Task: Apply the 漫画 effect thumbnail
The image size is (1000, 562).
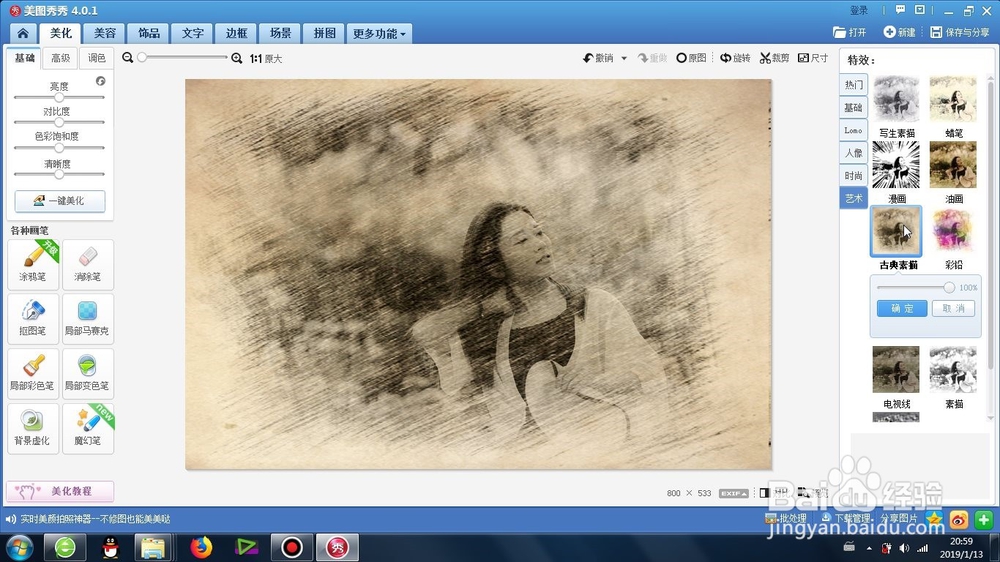Action: coord(896,165)
